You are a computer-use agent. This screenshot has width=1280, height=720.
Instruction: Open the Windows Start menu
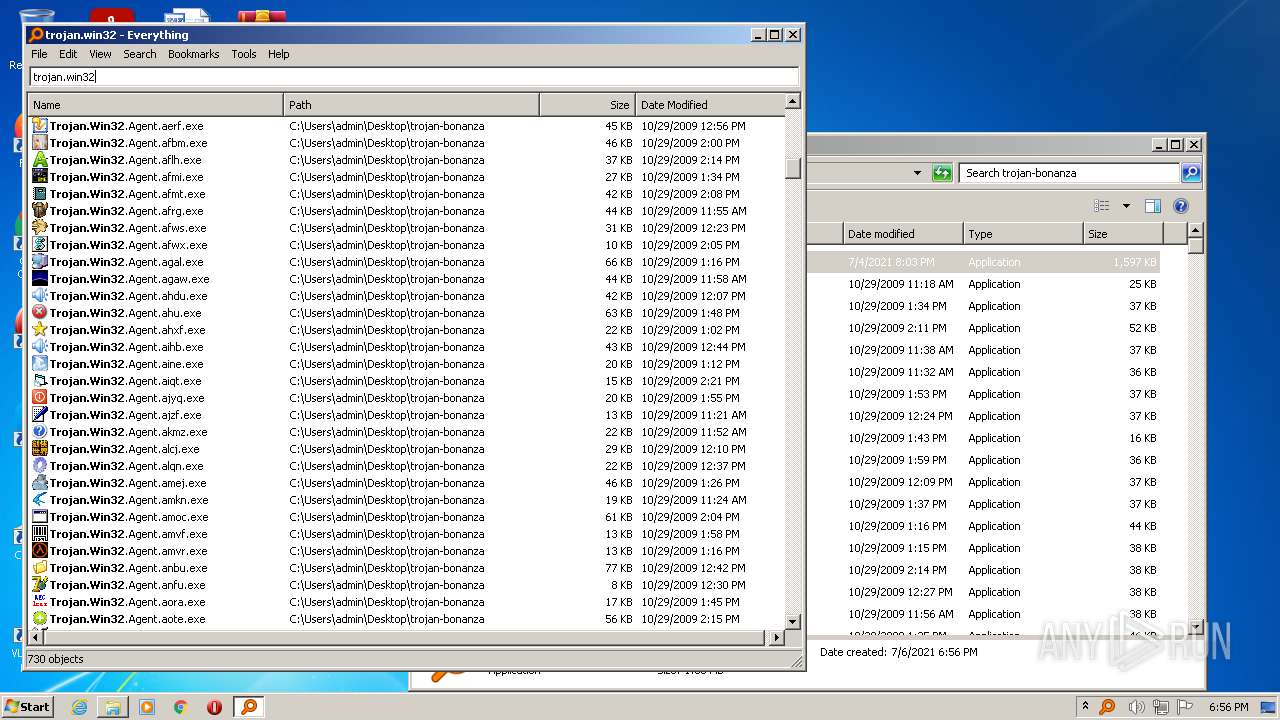(x=28, y=706)
